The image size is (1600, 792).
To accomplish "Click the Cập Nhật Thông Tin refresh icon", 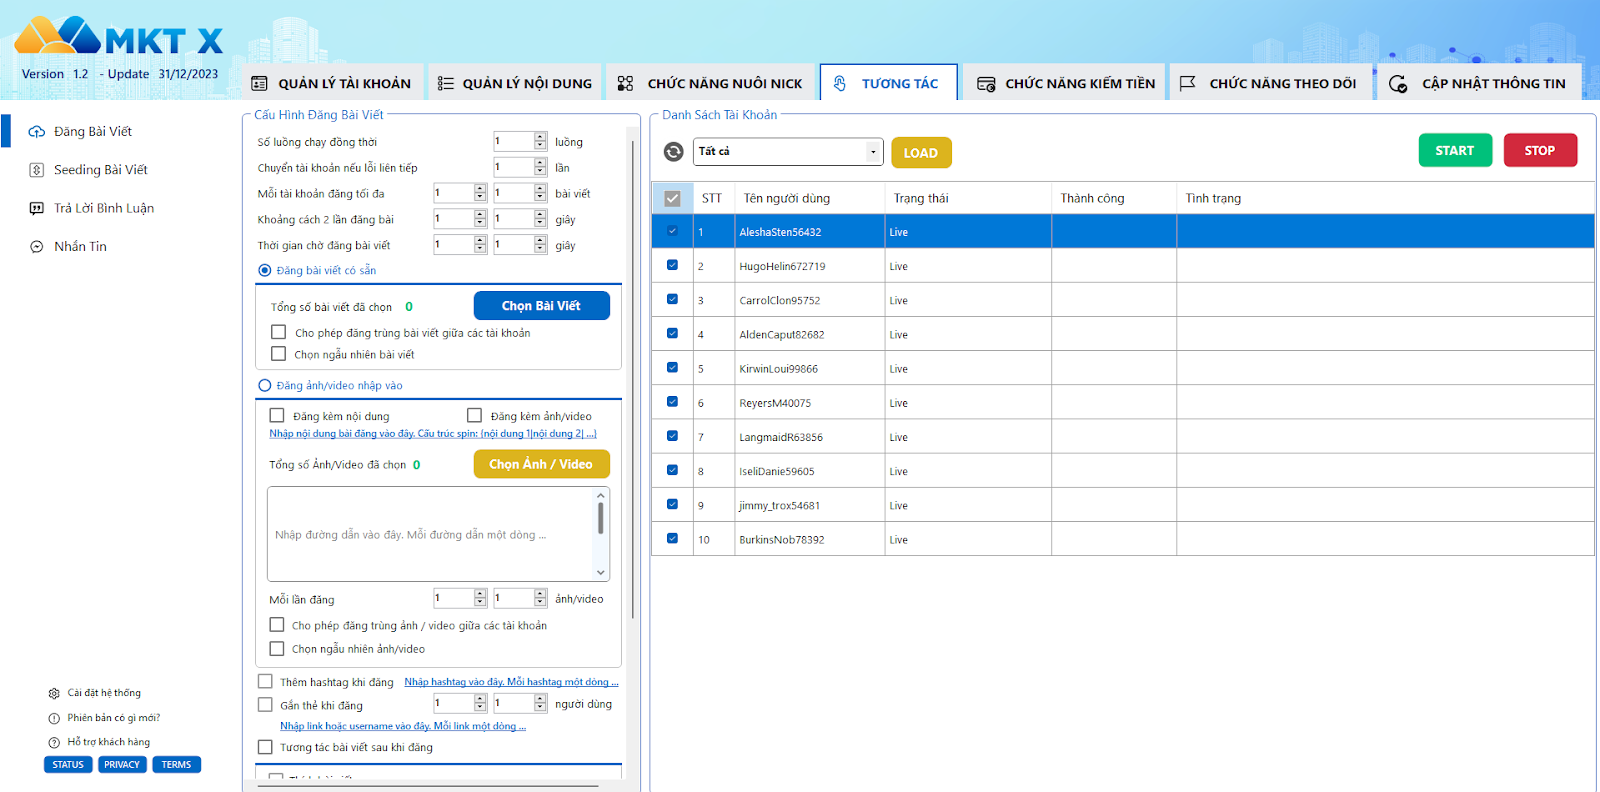I will click(x=1398, y=84).
